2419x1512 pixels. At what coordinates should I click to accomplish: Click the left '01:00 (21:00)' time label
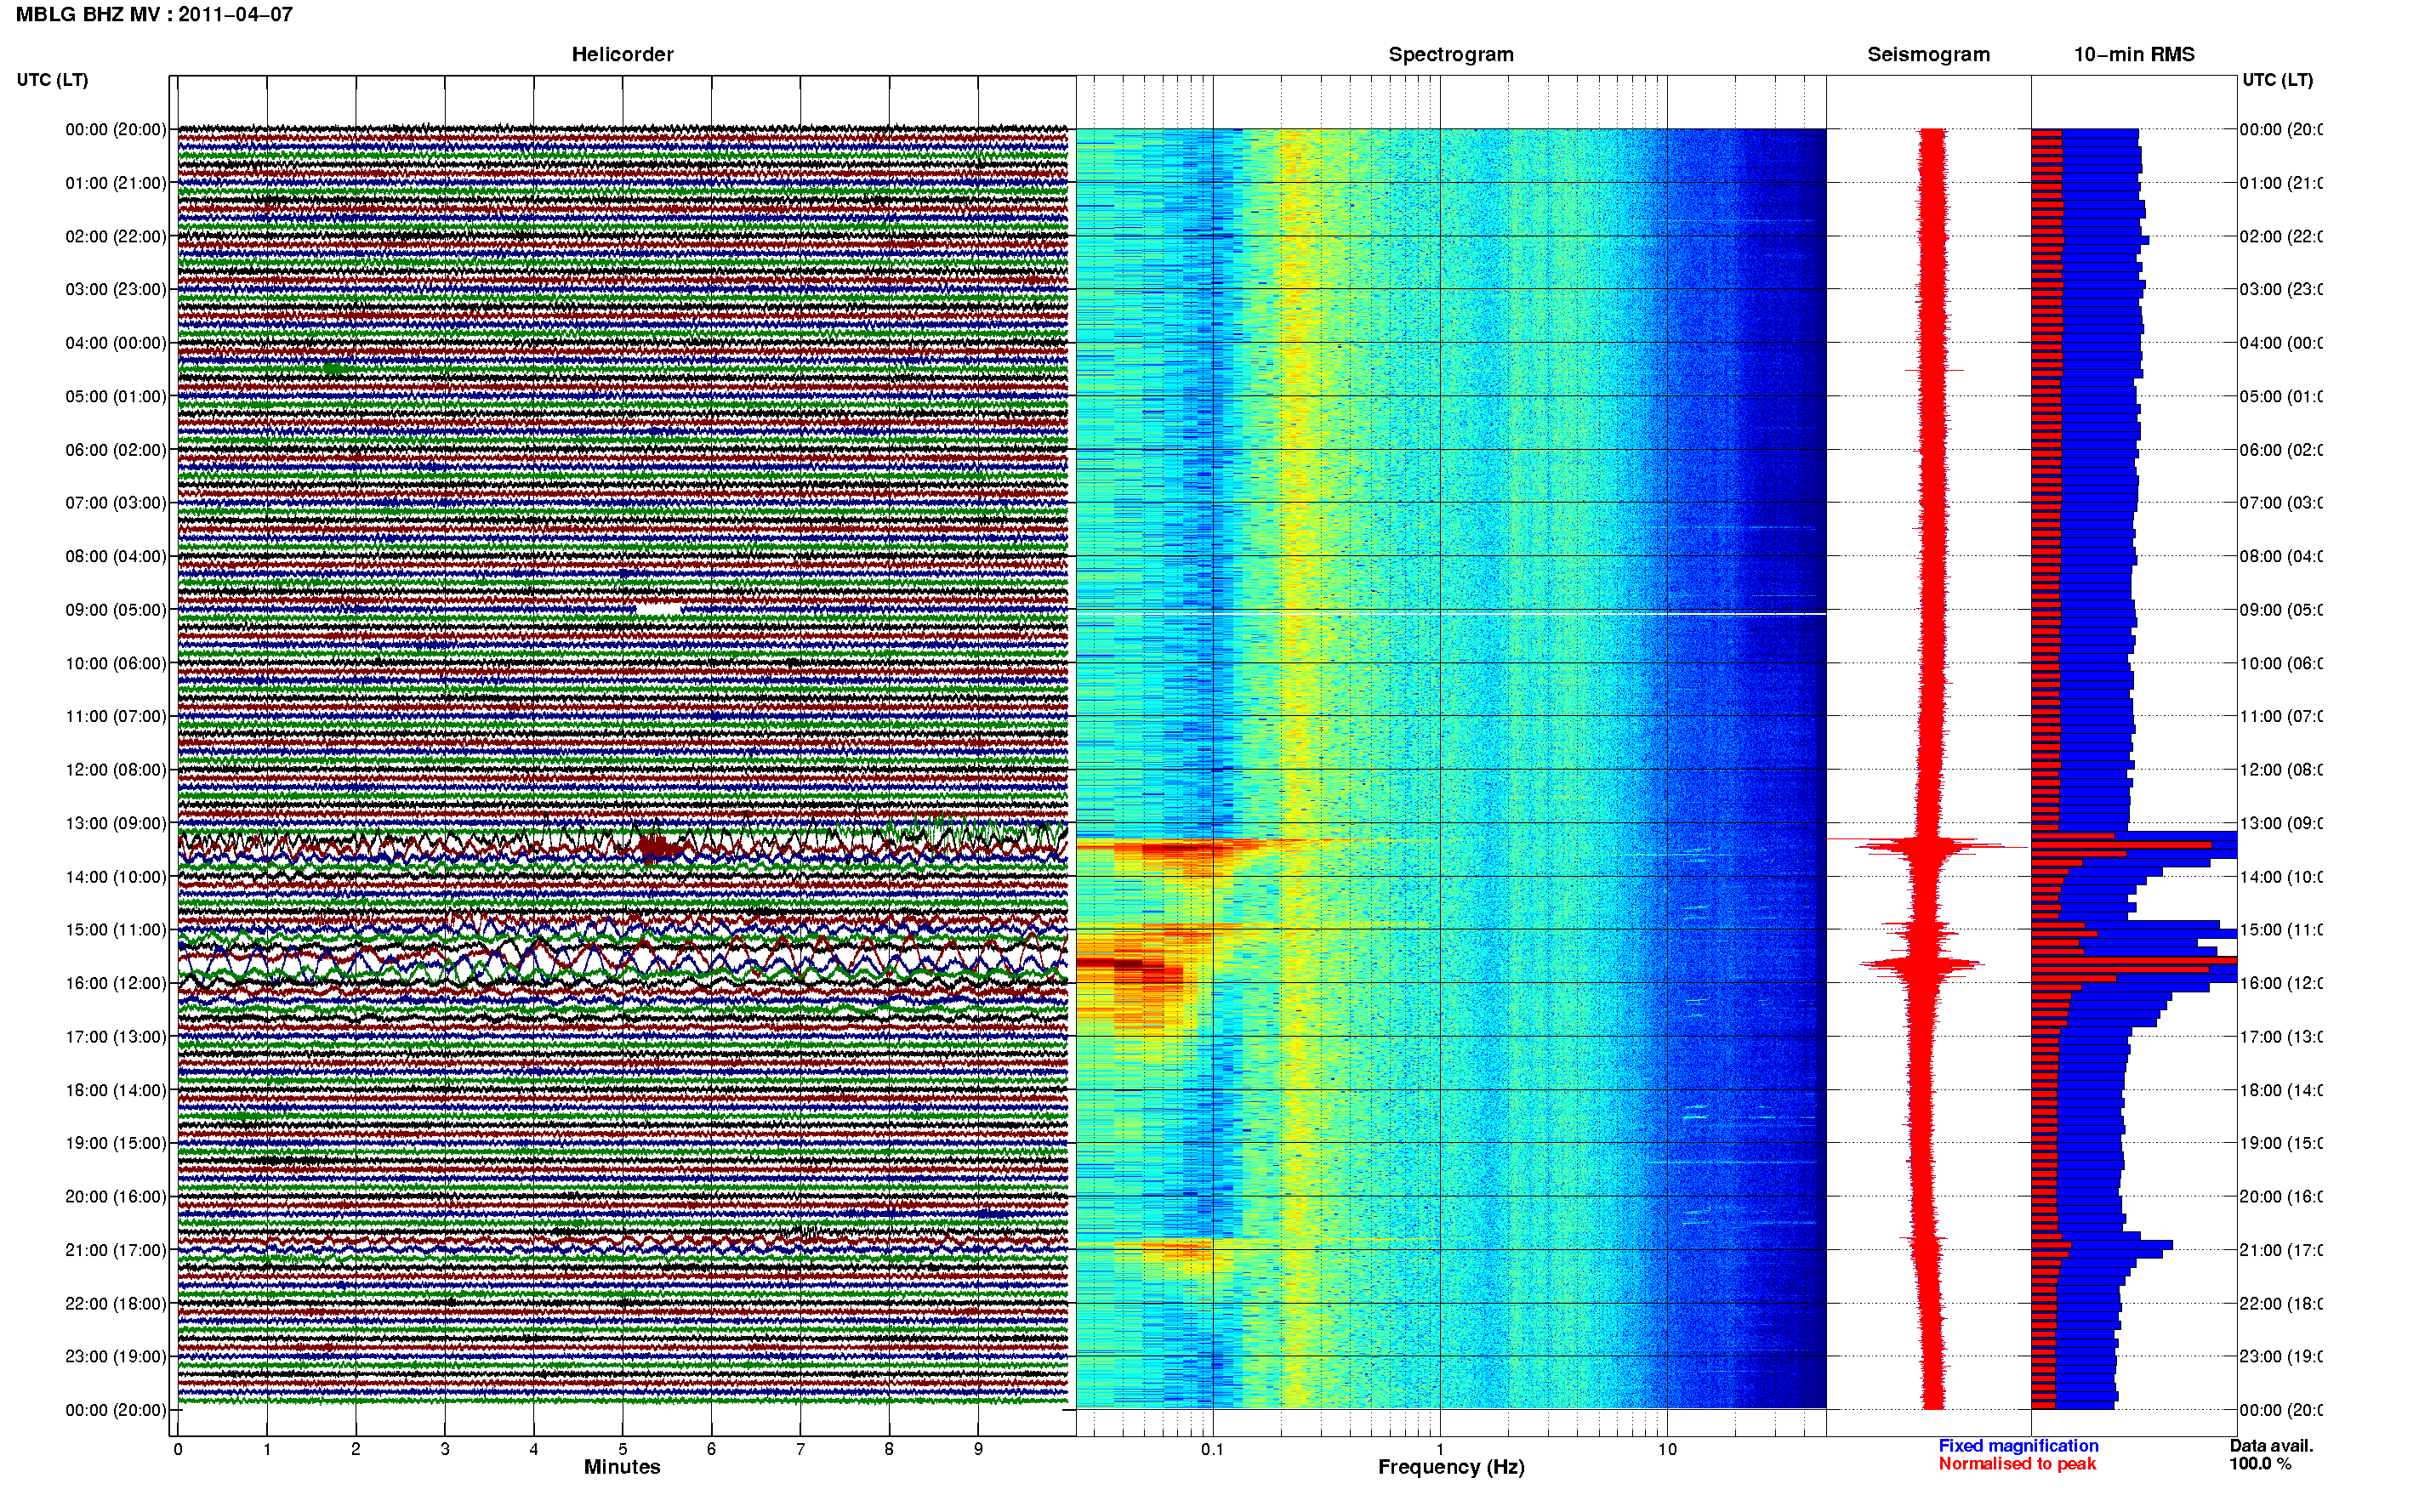[116, 183]
